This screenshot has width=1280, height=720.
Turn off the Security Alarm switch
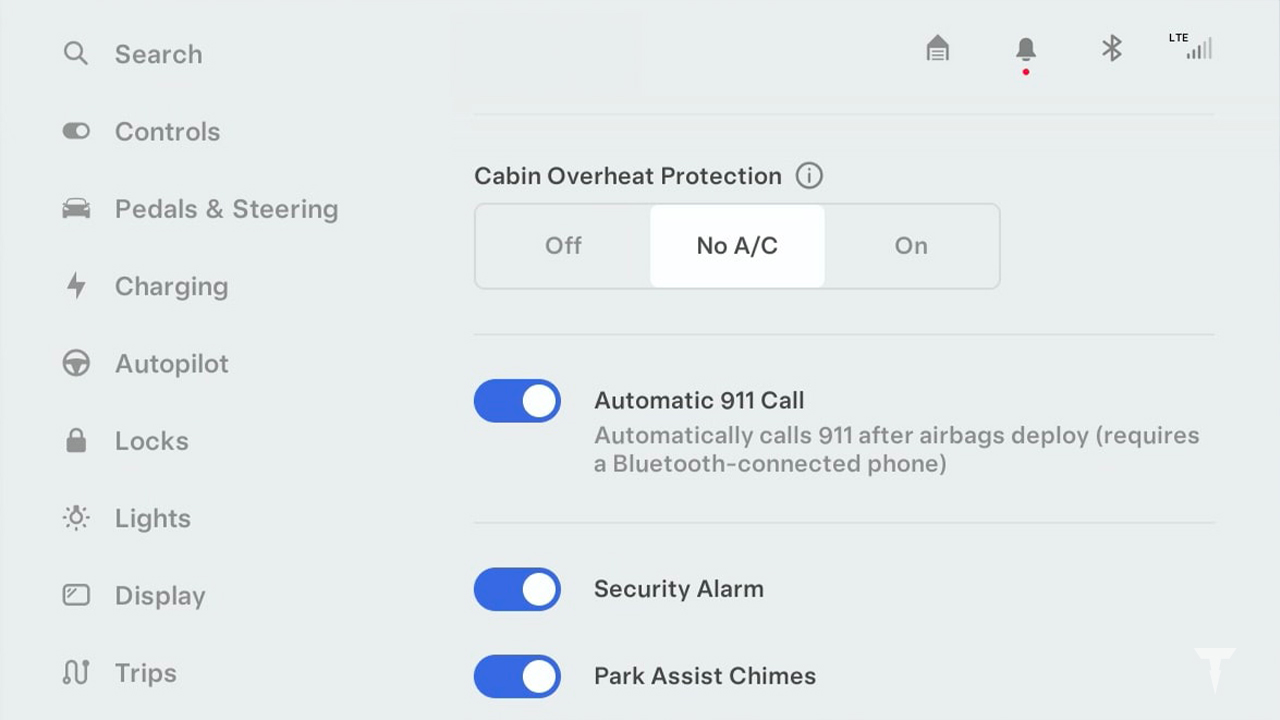point(517,589)
